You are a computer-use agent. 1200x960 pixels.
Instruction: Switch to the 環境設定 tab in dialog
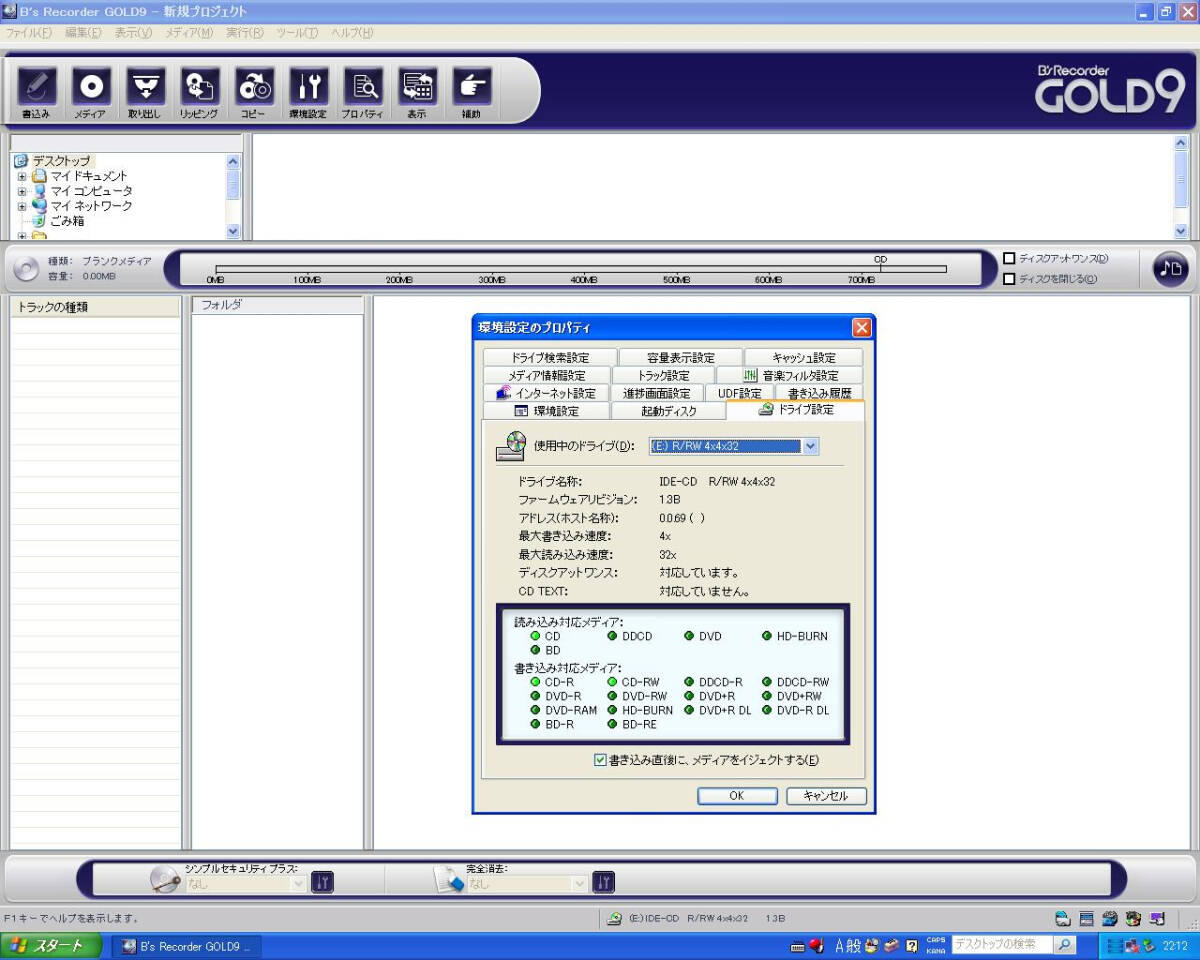click(546, 411)
